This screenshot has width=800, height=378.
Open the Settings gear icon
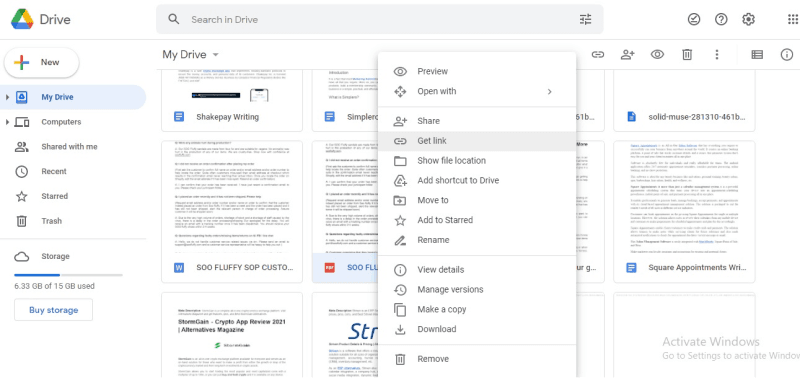[x=748, y=19]
